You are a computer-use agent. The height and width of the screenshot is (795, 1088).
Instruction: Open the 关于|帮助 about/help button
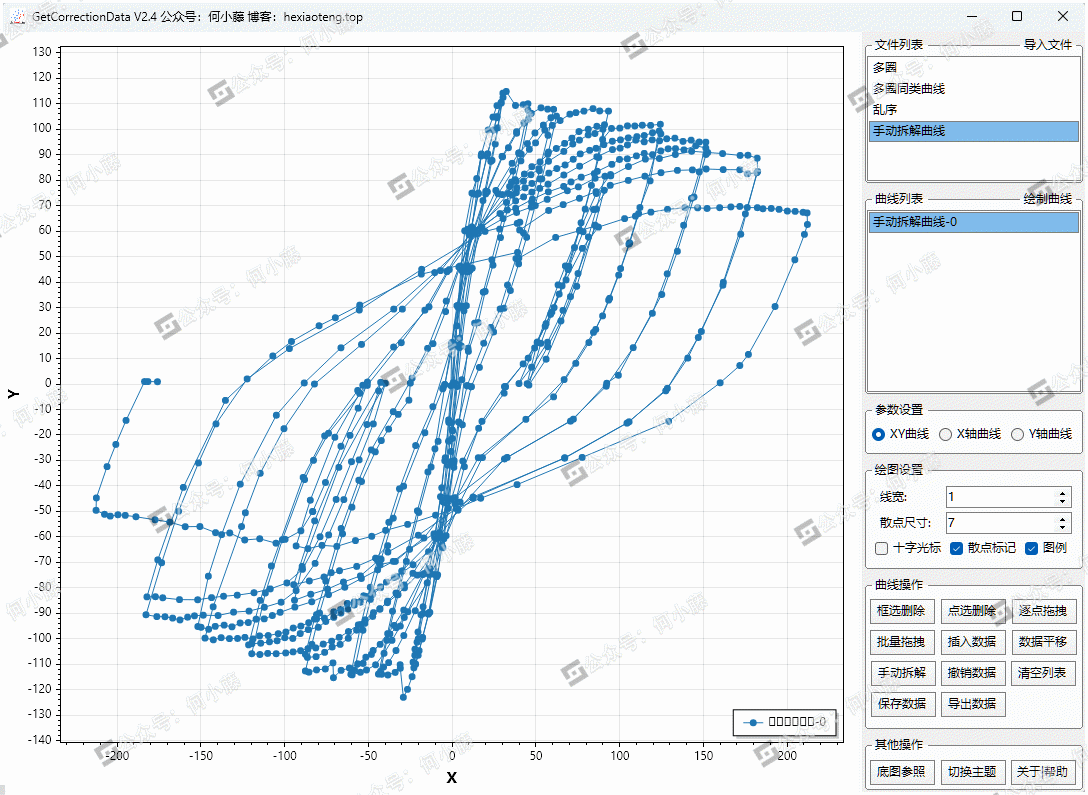(x=1042, y=772)
